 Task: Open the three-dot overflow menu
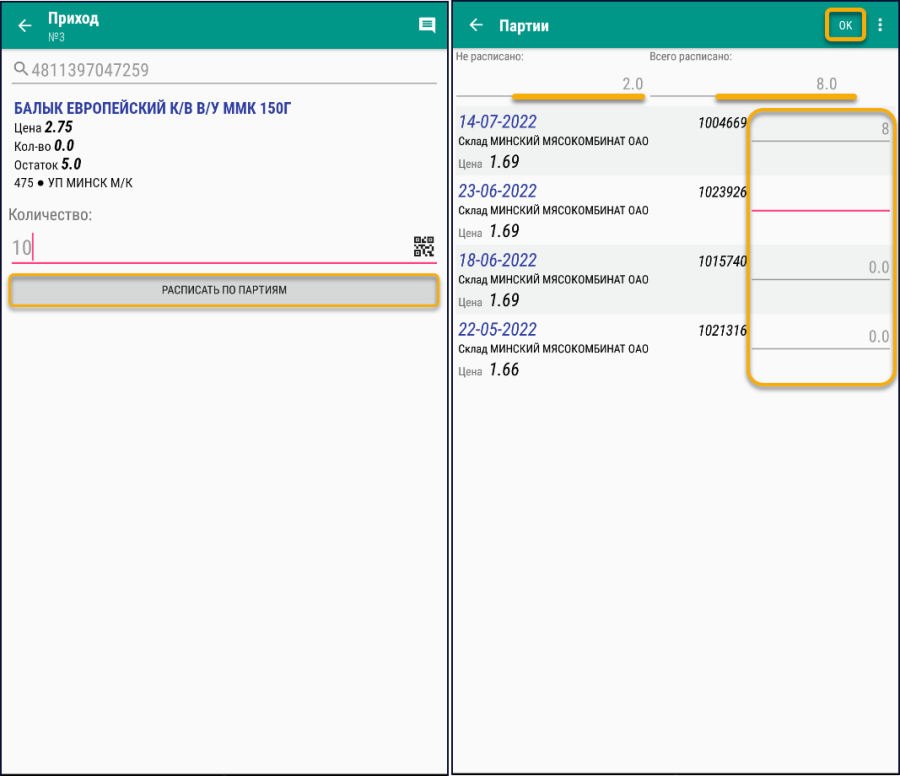pos(880,26)
